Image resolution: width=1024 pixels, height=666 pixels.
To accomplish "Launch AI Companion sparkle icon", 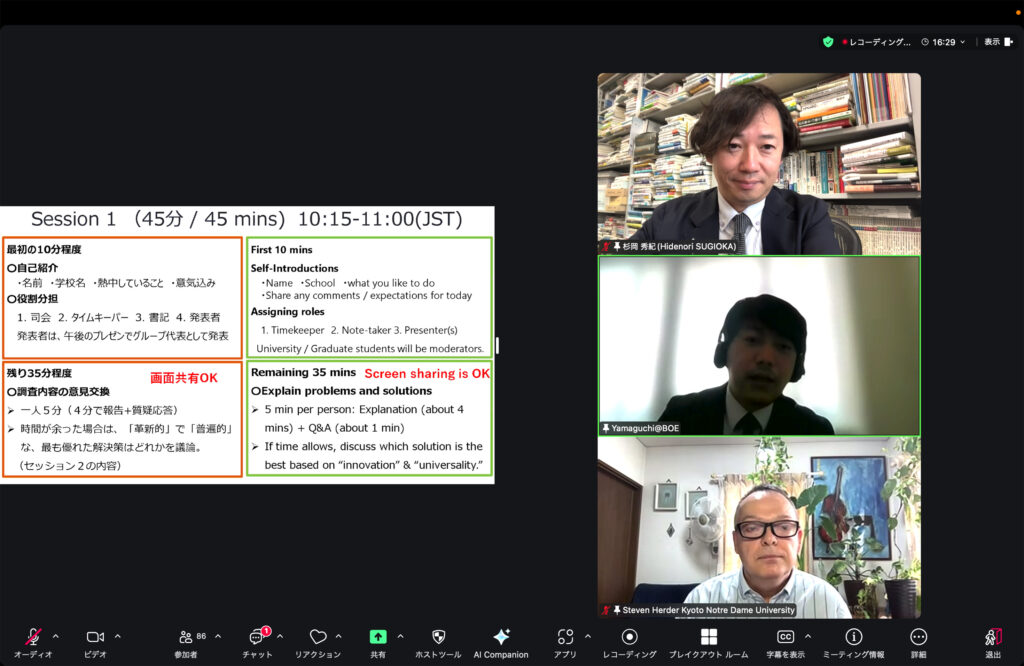I will 501,637.
